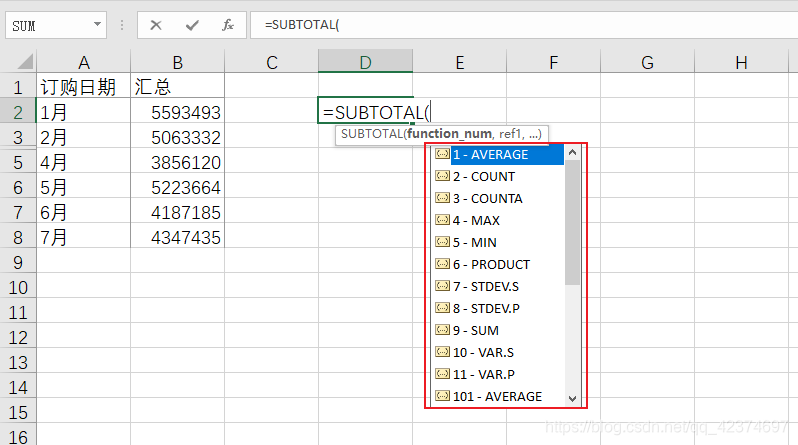Click cell containing 汇总

tap(178, 86)
